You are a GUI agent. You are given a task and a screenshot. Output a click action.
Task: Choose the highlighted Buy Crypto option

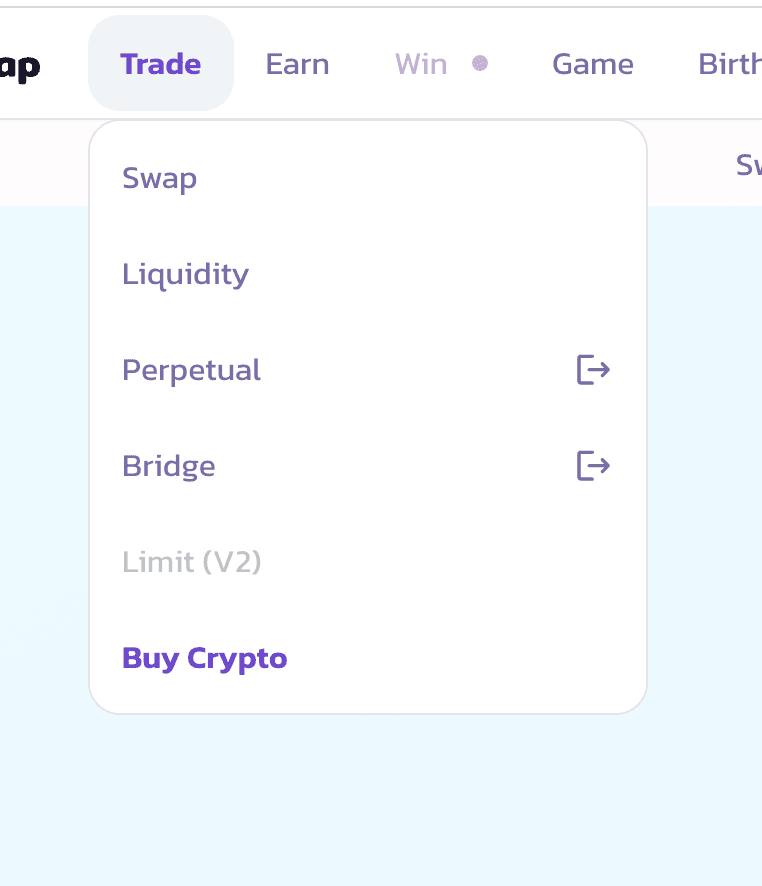tap(205, 658)
